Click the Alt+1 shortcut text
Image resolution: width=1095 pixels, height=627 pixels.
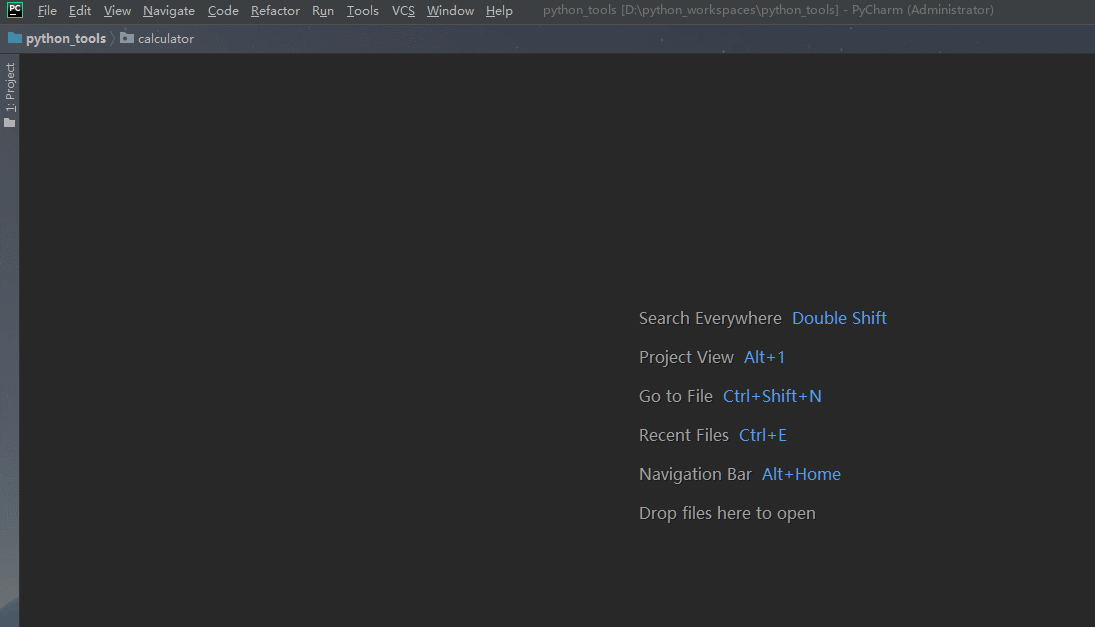[x=764, y=357]
